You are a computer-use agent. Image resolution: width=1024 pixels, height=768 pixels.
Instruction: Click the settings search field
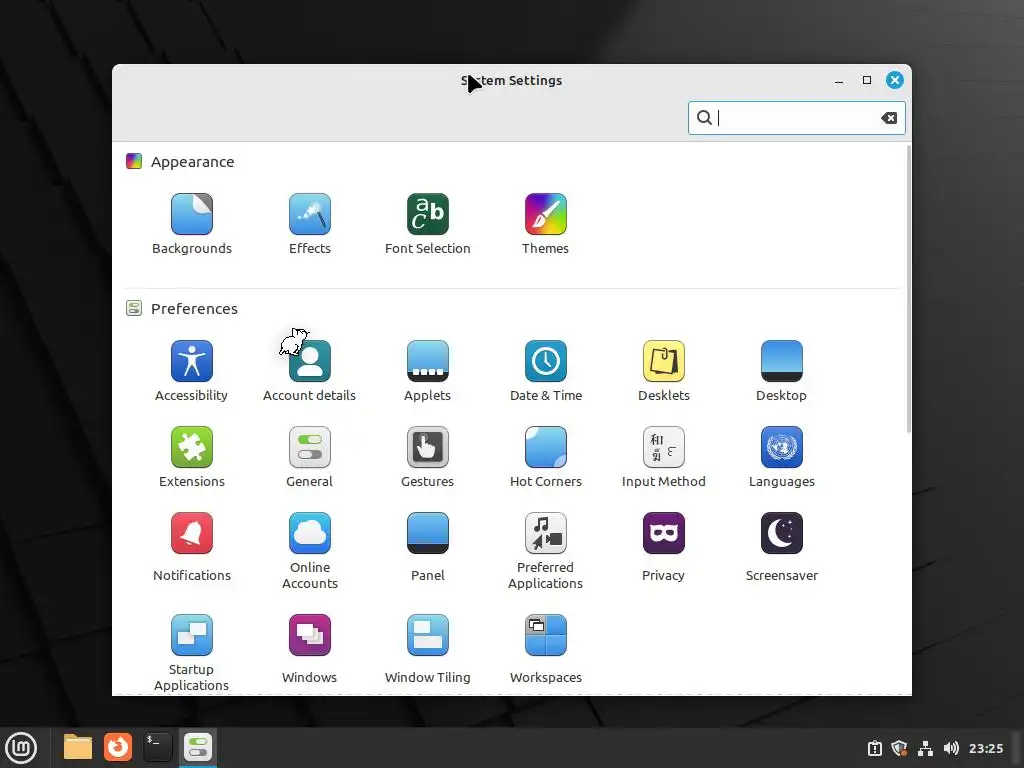click(x=797, y=118)
